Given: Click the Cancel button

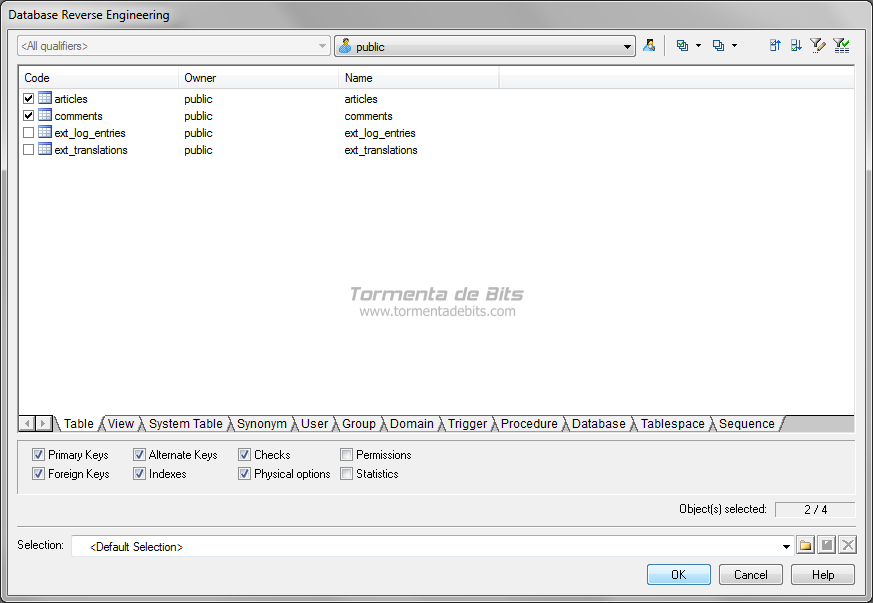Looking at the screenshot, I should point(751,575).
